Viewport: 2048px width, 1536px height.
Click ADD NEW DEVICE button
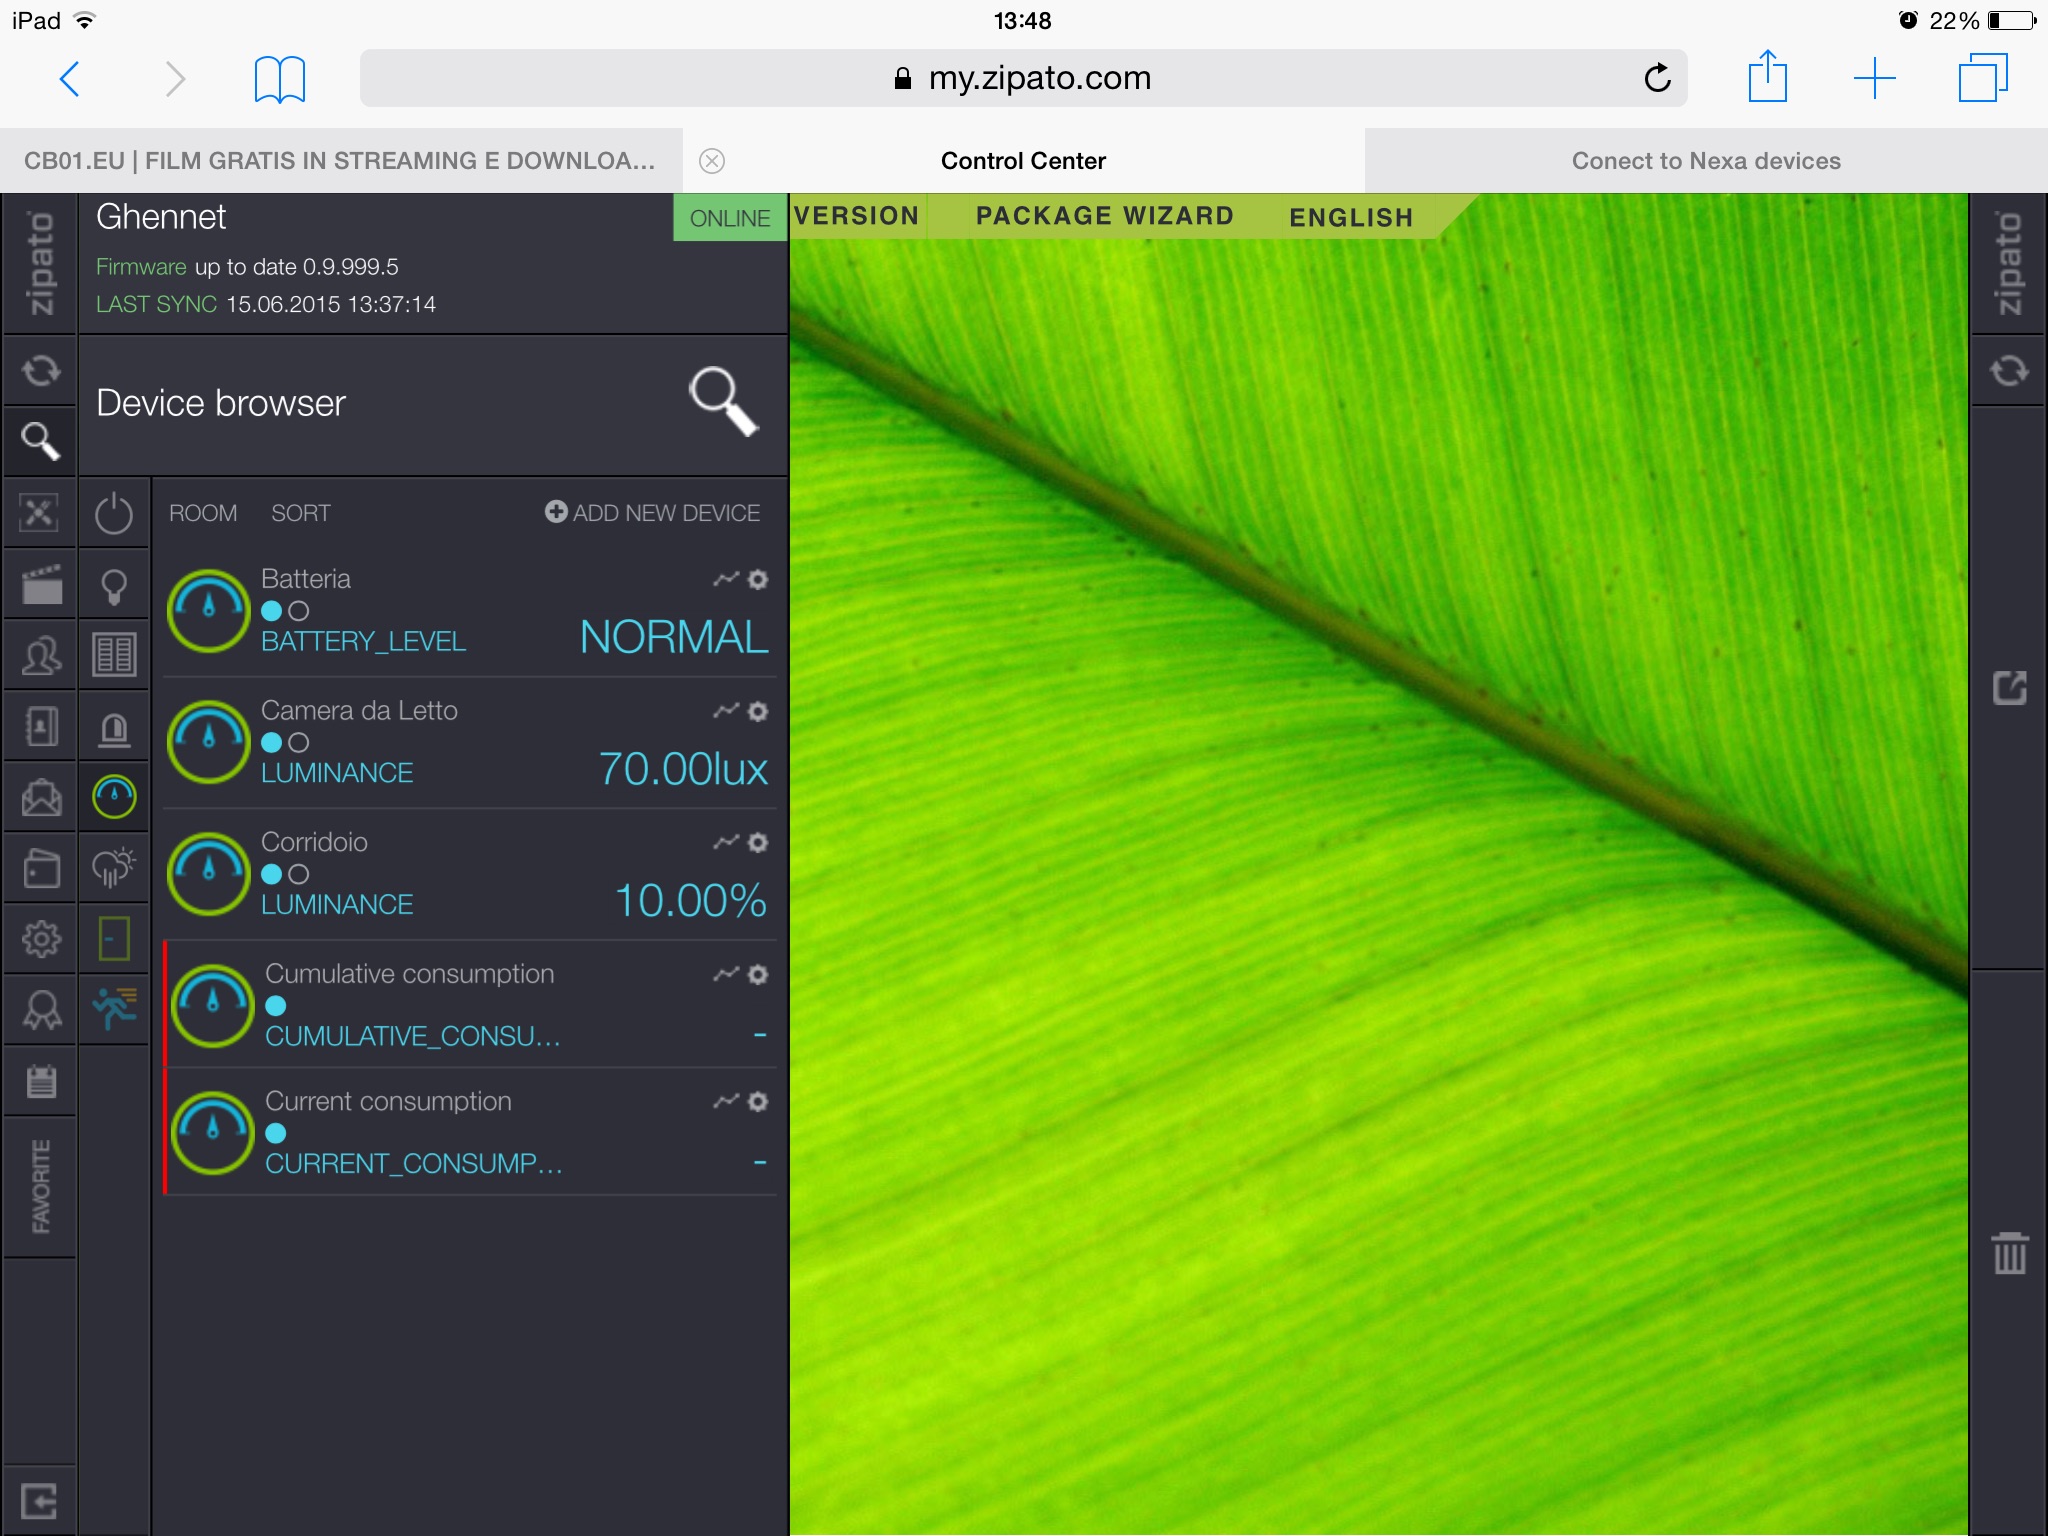pyautogui.click(x=652, y=513)
